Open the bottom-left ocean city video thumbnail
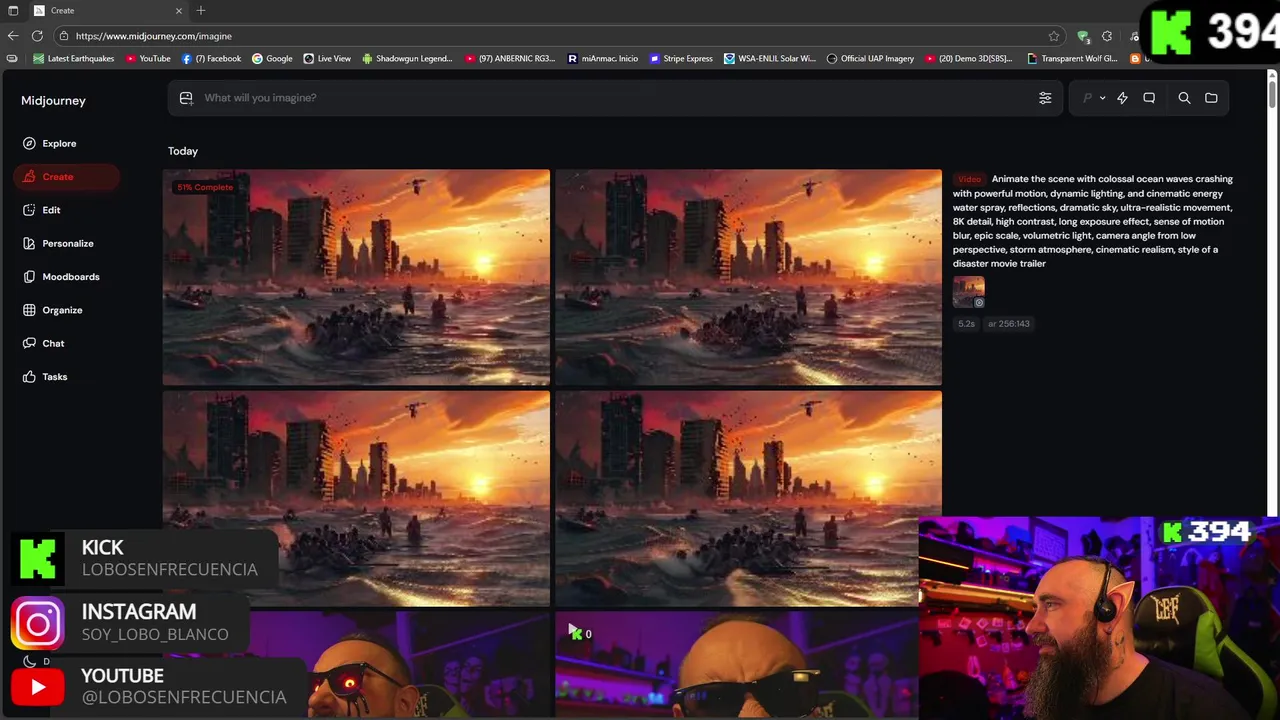This screenshot has width=1280, height=720. click(x=356, y=498)
